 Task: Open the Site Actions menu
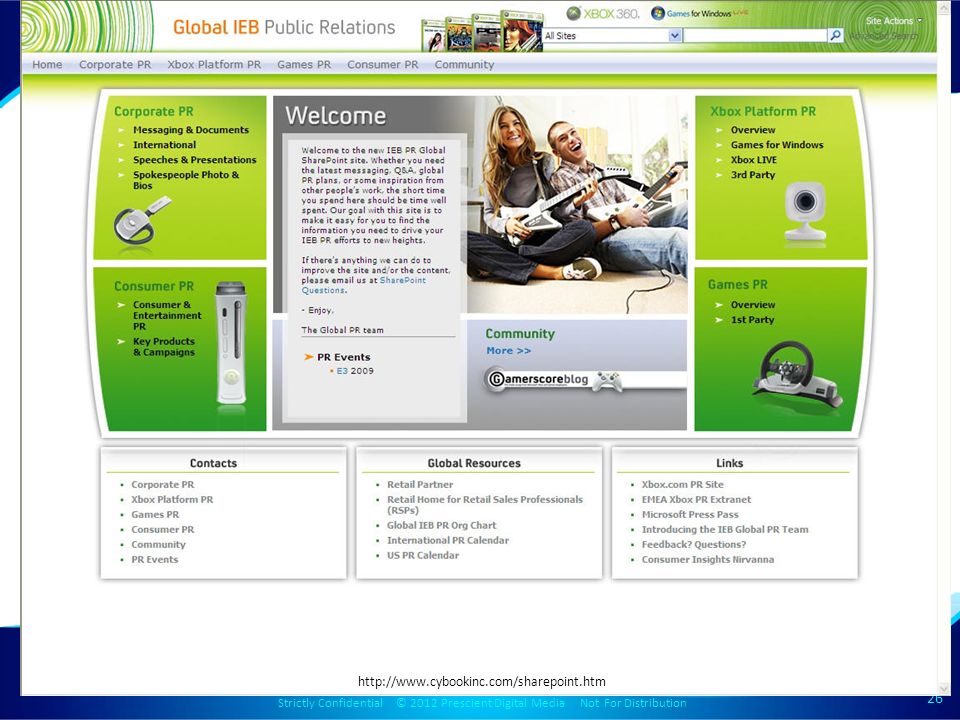893,21
